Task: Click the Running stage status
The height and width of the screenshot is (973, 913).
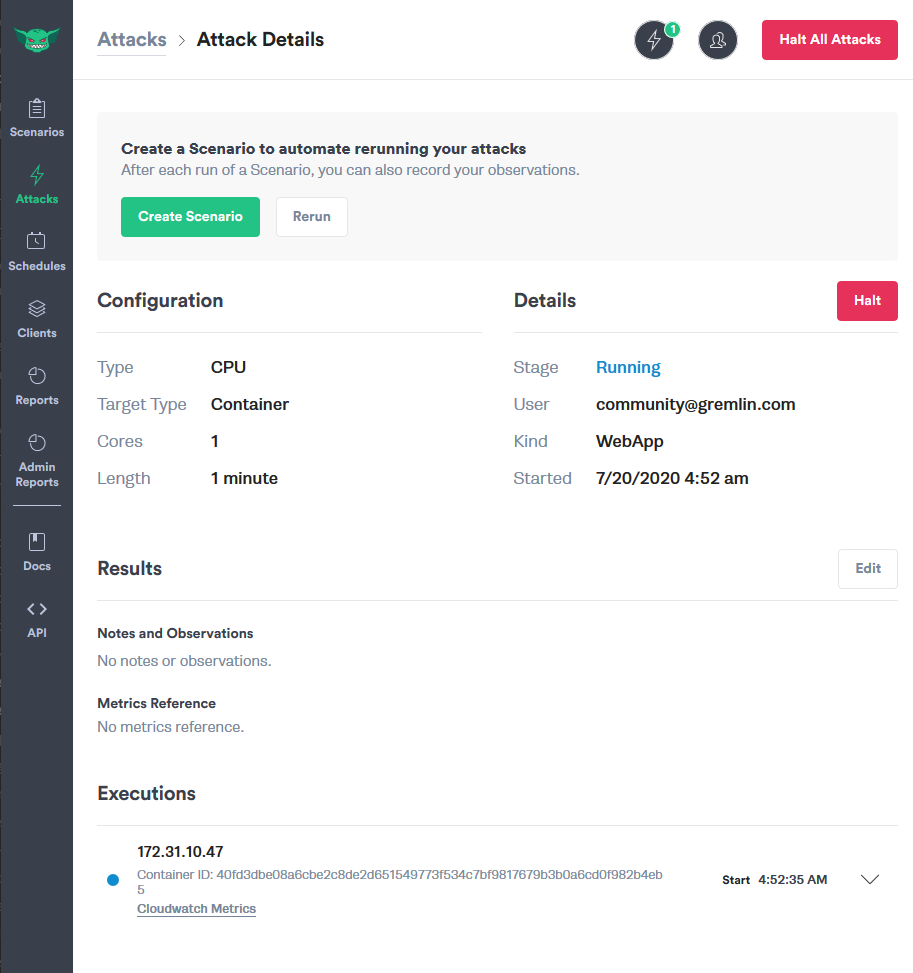Action: tap(628, 367)
